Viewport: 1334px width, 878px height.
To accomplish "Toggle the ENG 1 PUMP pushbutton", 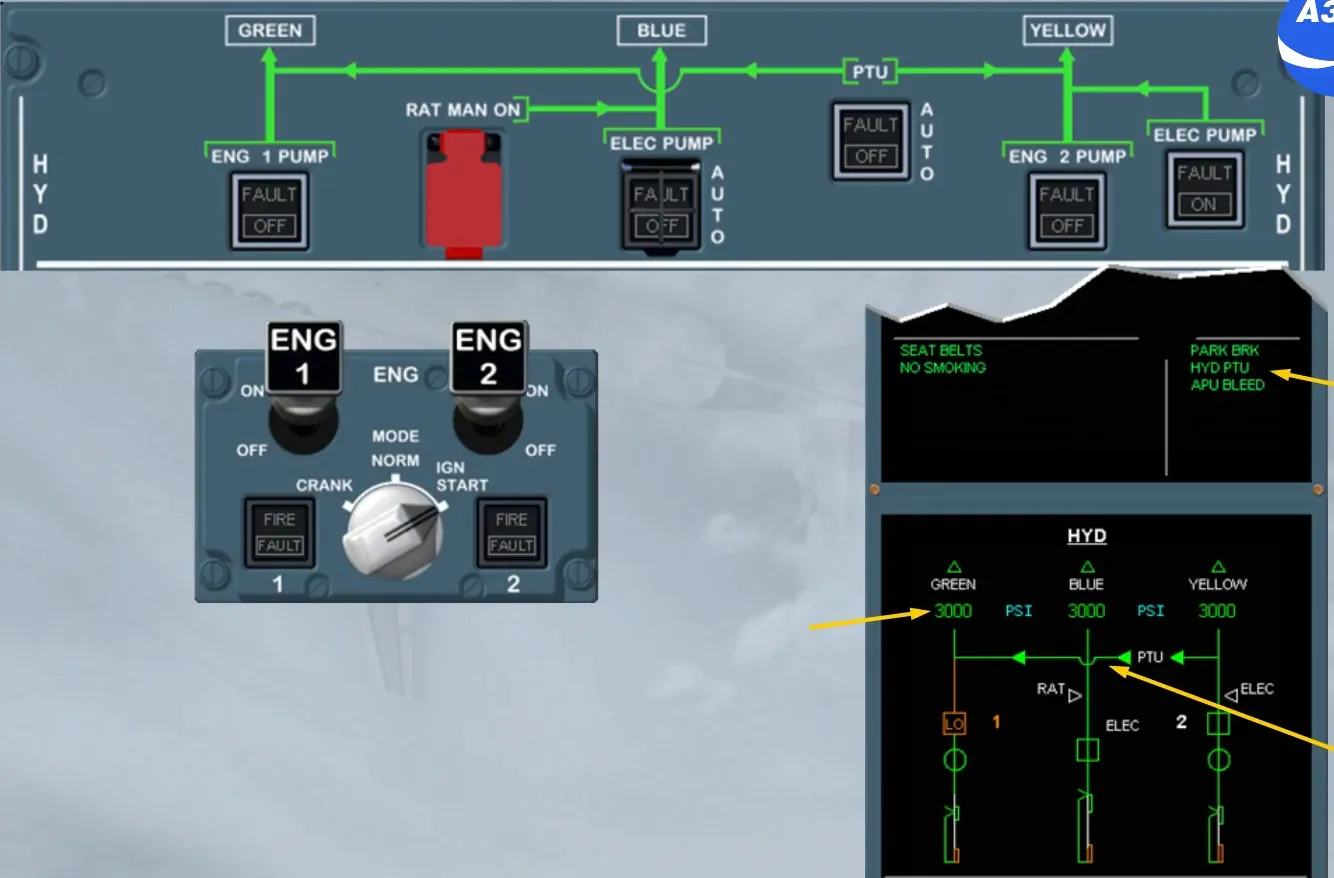I will [269, 210].
